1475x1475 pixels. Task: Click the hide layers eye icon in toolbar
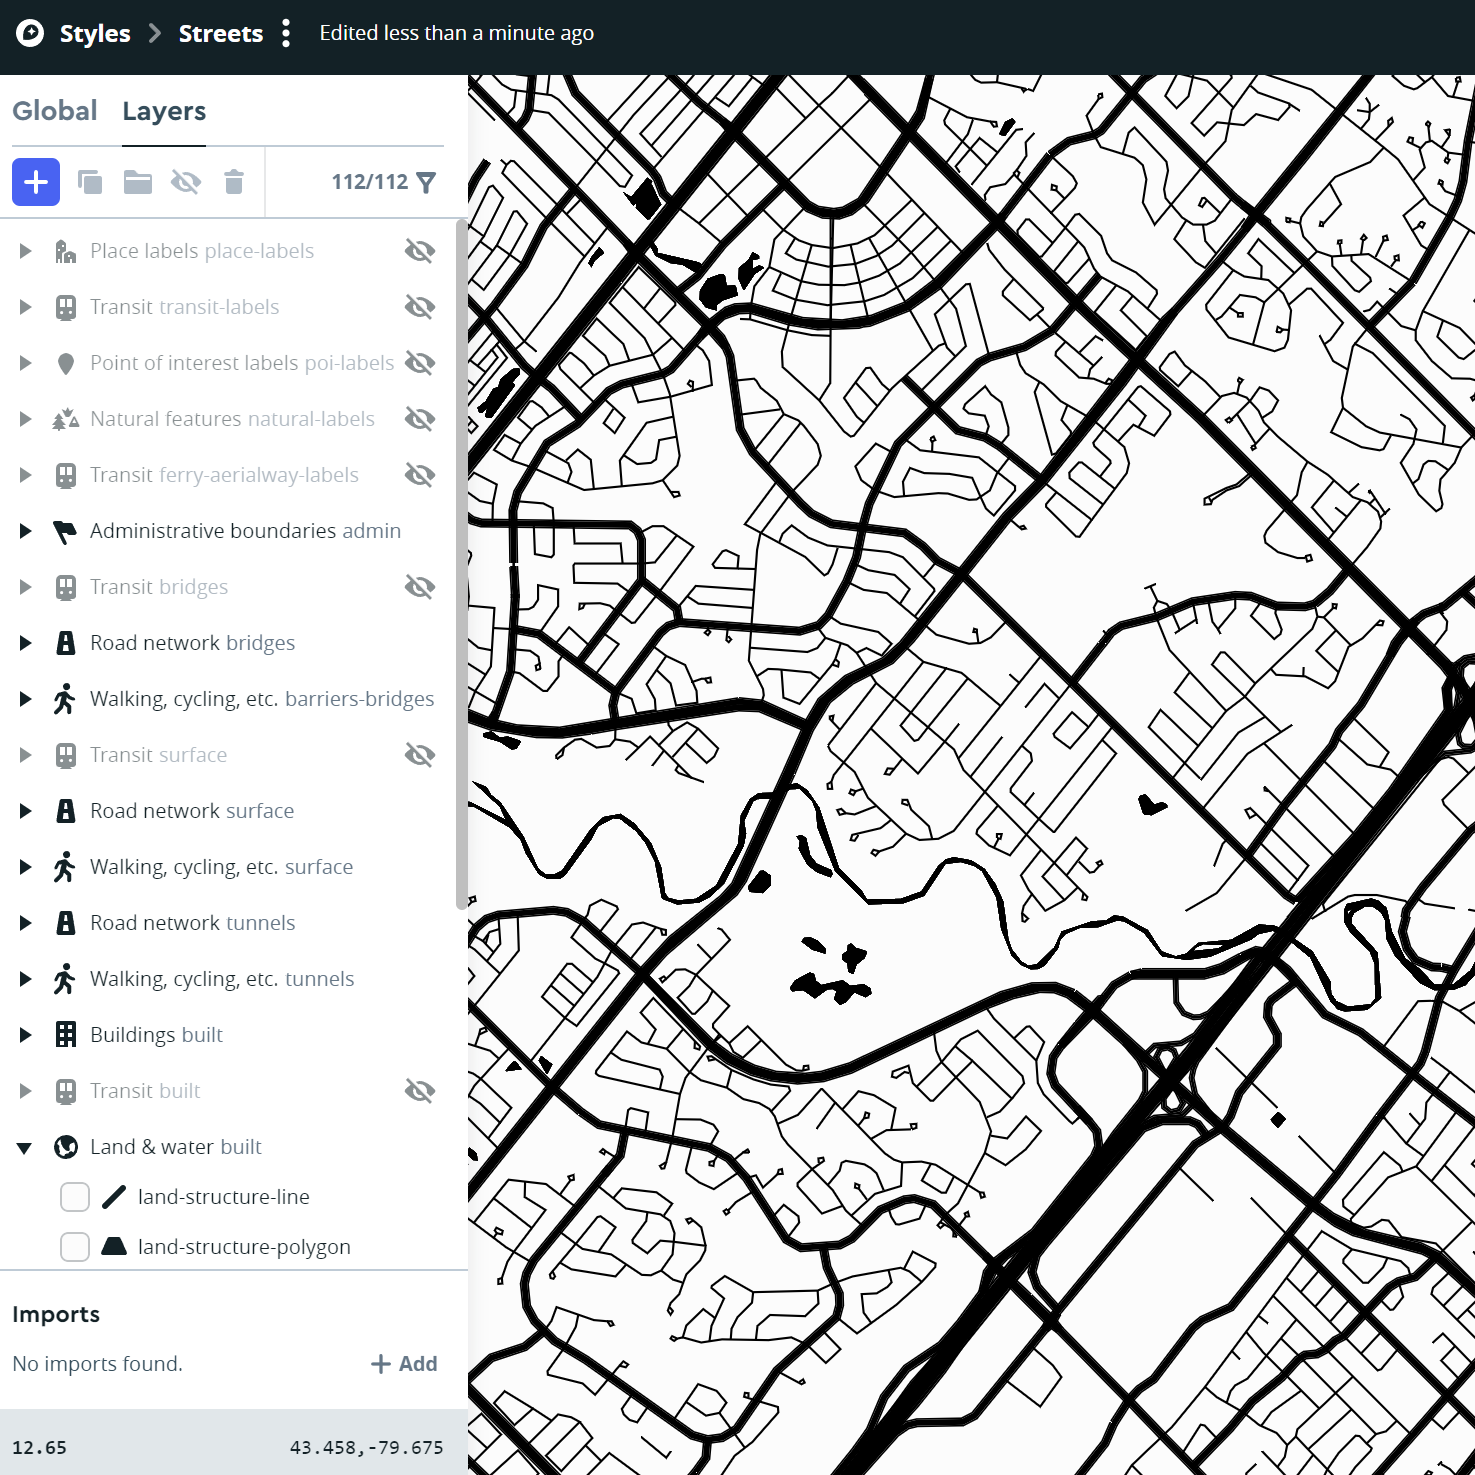186,182
